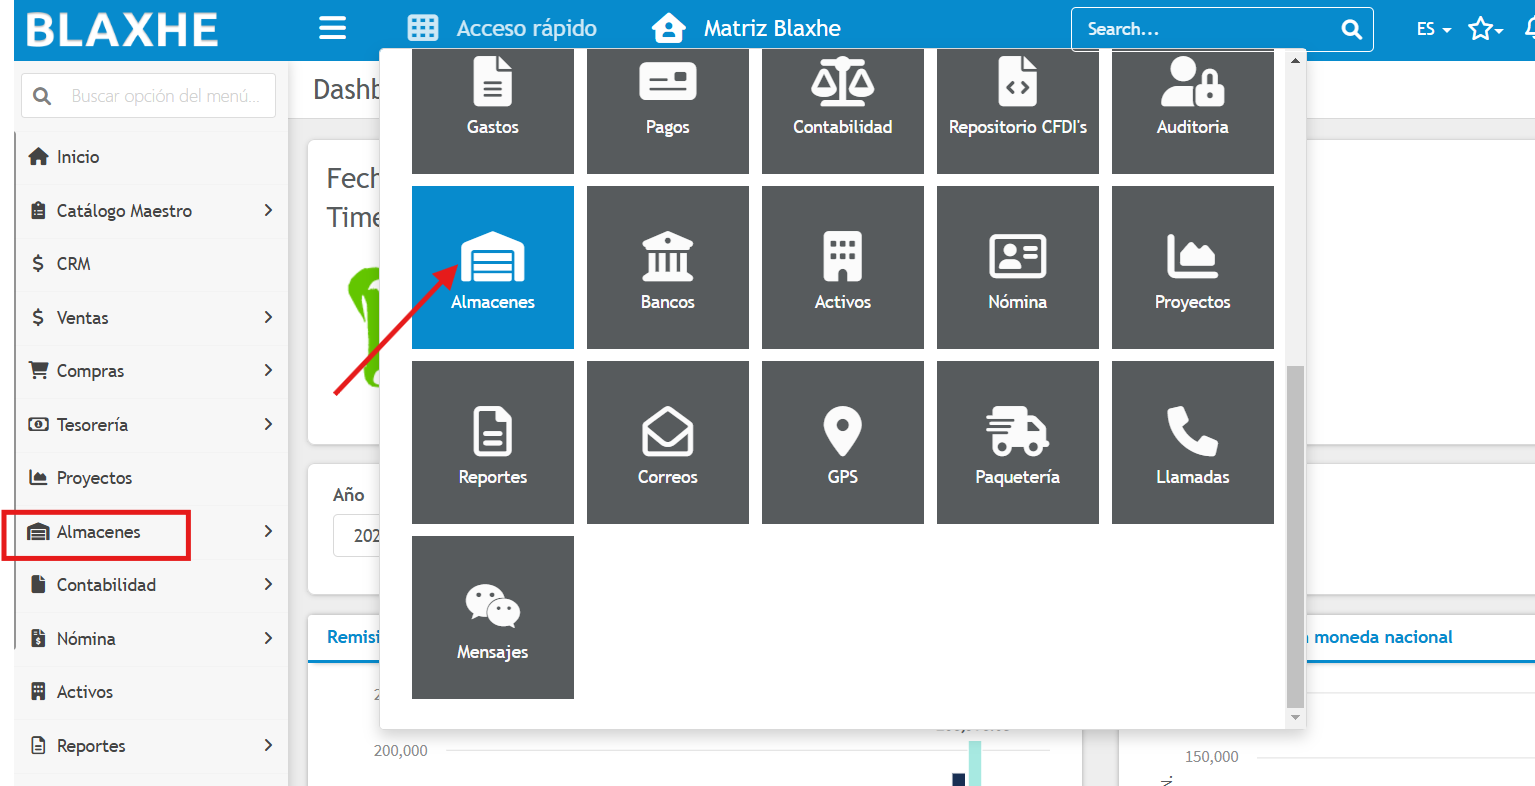Expand the Ventas submenu arrow
Viewport: 1535px width, 786px height.
(268, 317)
